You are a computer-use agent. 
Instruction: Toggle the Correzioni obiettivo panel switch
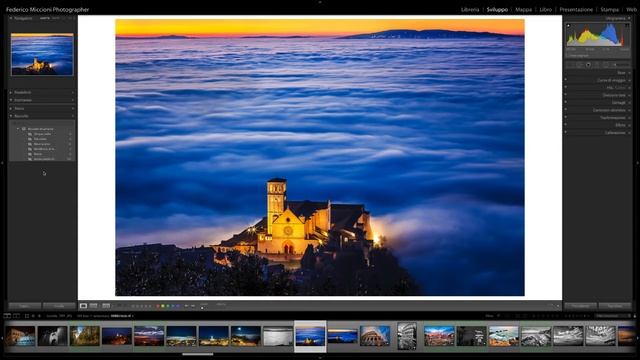[x=566, y=109]
